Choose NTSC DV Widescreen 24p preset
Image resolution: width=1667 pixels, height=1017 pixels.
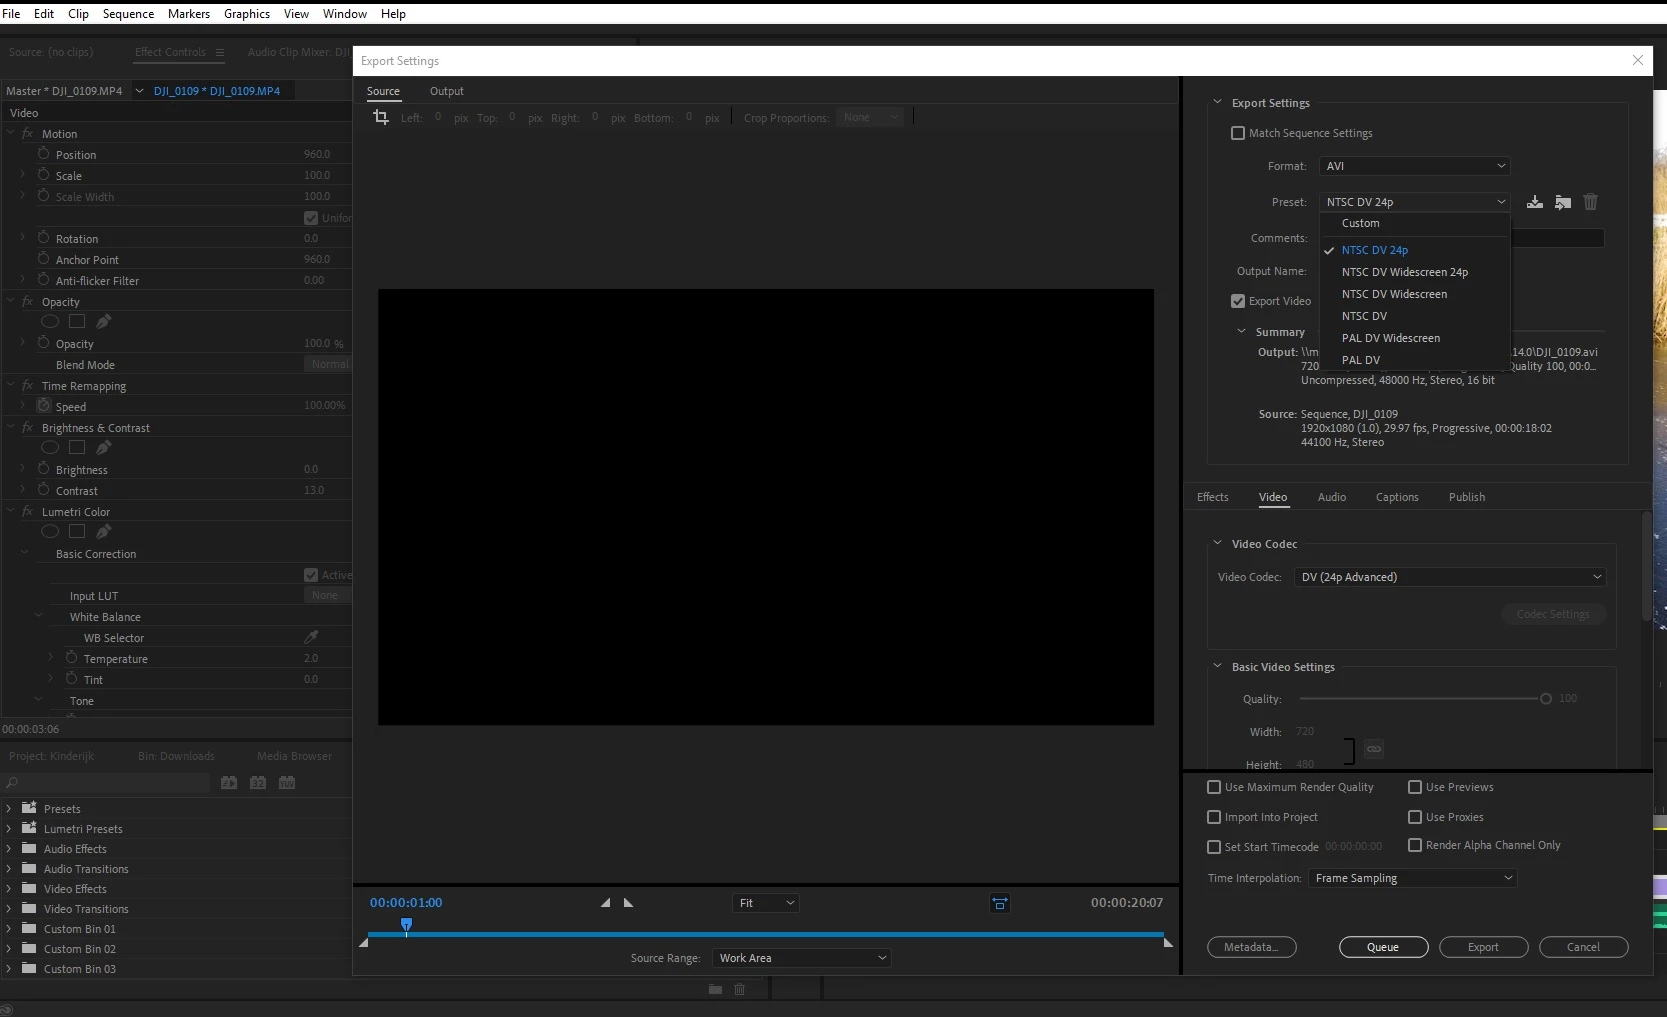click(1405, 272)
